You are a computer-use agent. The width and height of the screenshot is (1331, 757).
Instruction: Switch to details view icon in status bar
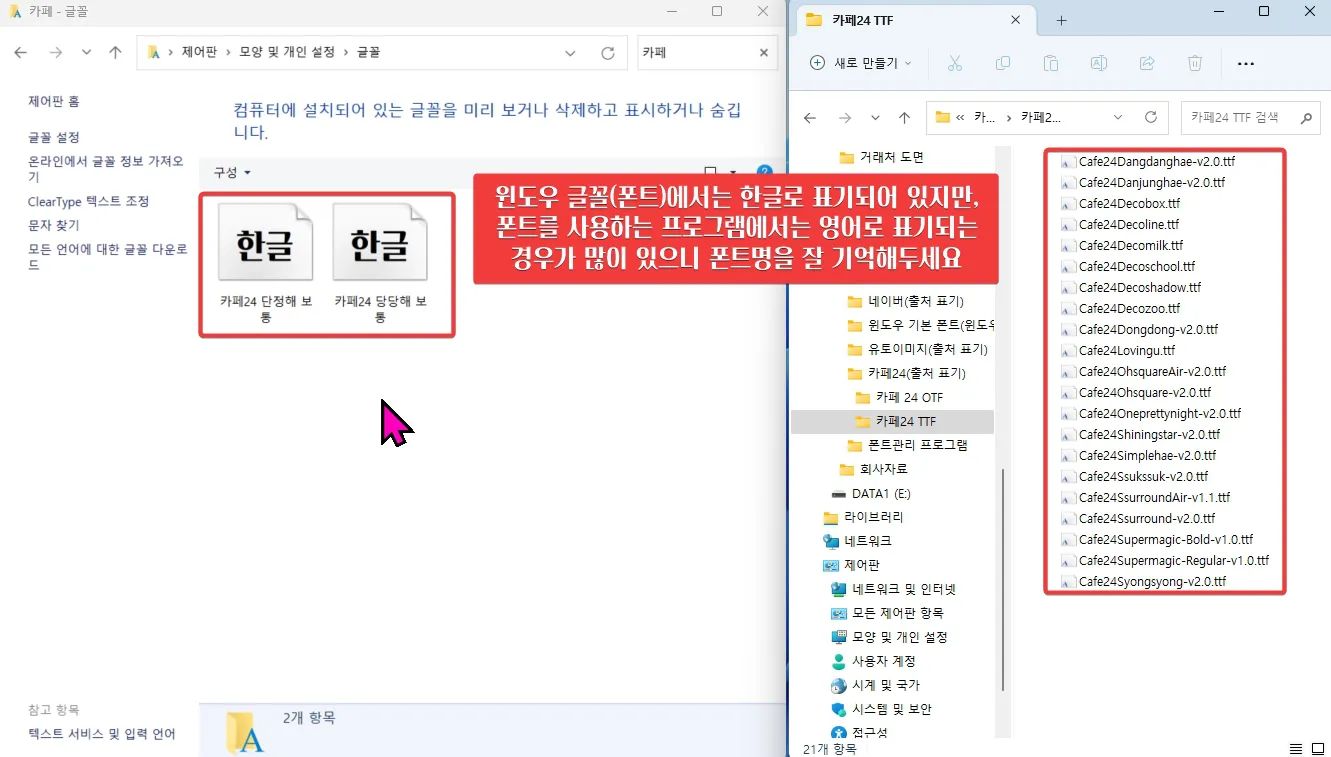tap(1296, 748)
